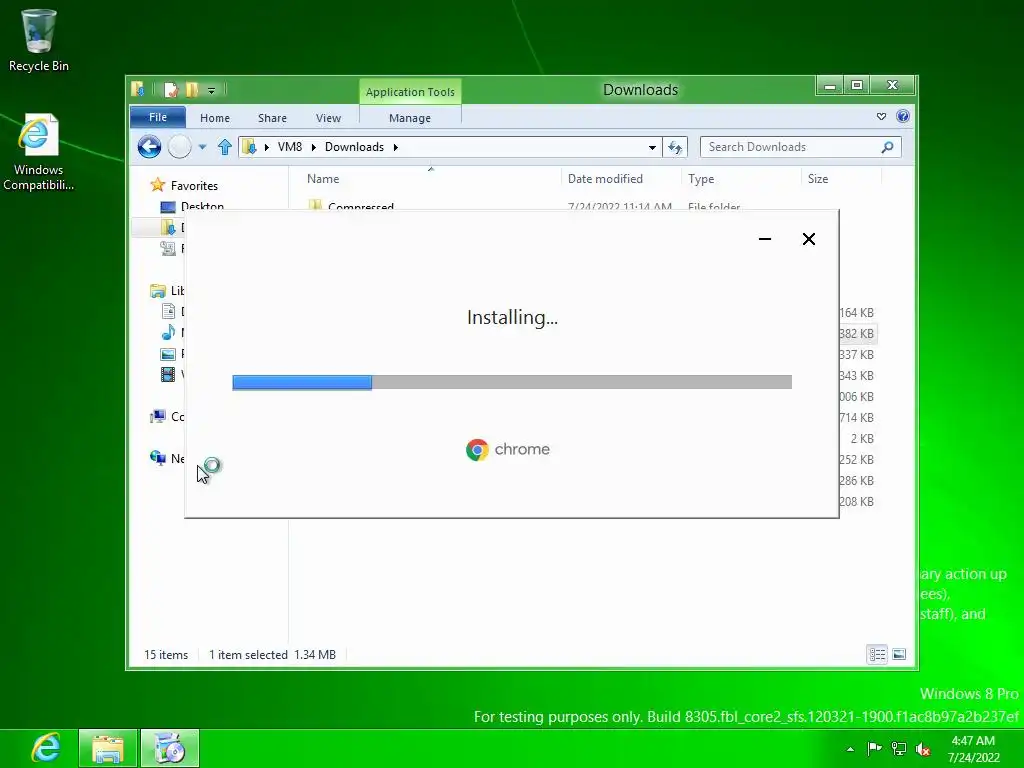The image size is (1024, 768).
Task: Open Explorer help question mark
Action: click(903, 116)
